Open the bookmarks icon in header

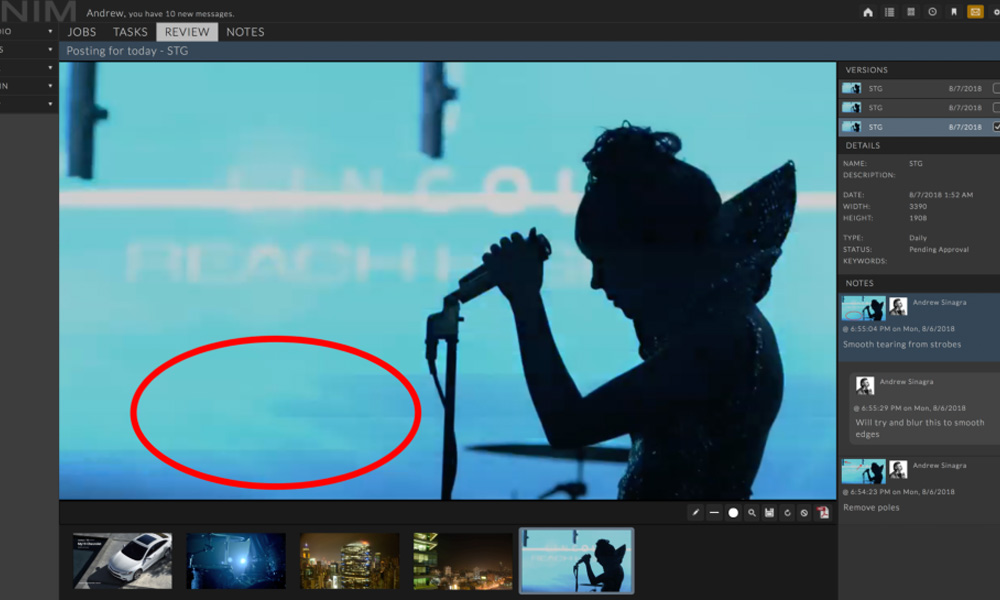pyautogui.click(x=953, y=12)
